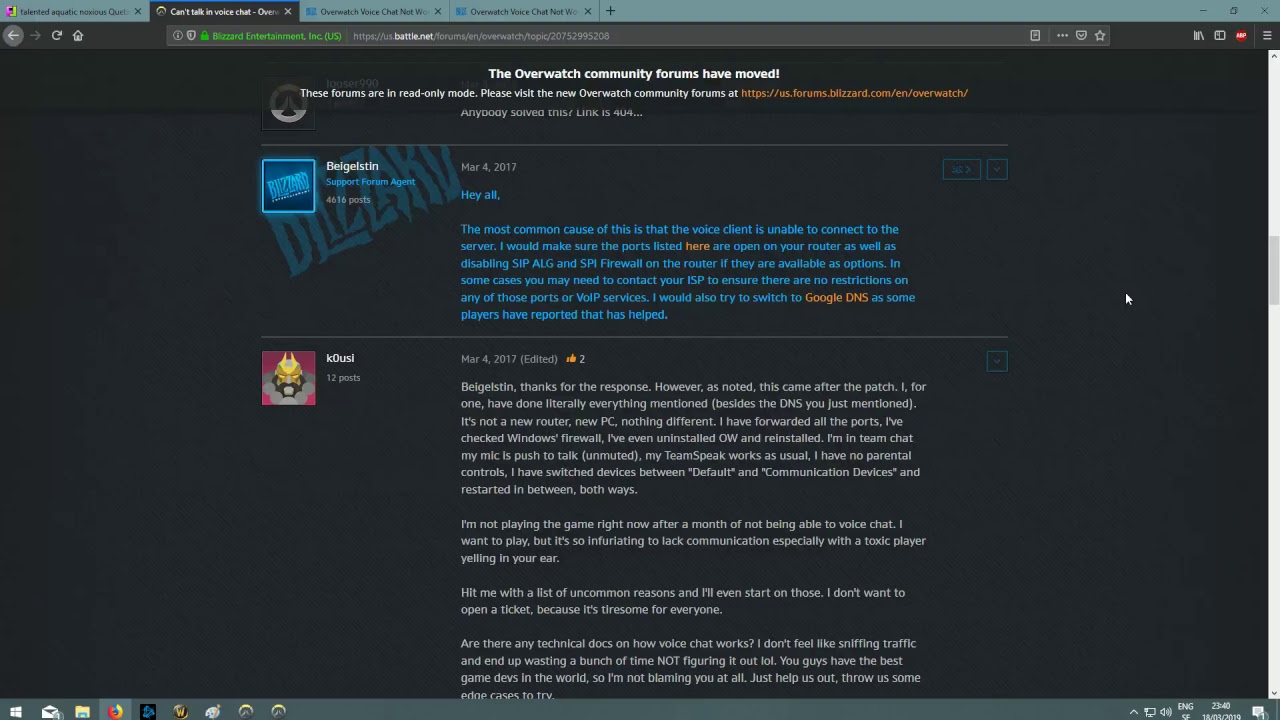This screenshot has height=720, width=1280.
Task: Click quote button on Beigelstin's post
Action: point(962,169)
